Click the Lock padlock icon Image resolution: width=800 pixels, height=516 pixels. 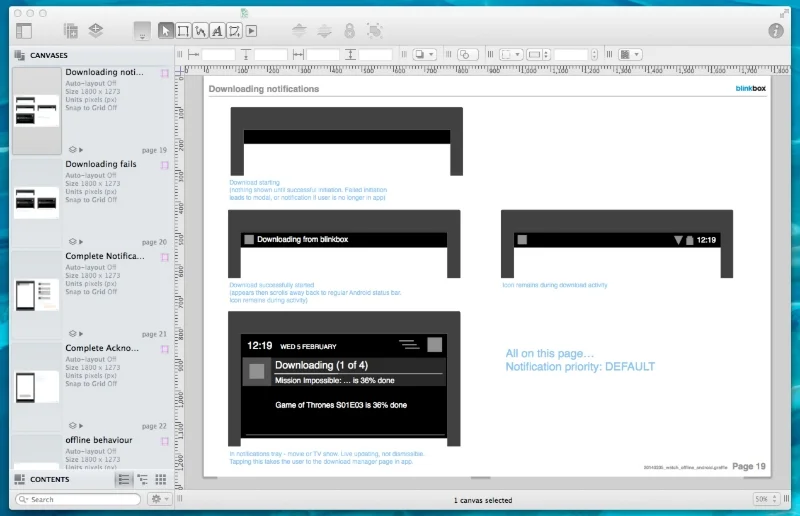pyautogui.click(x=349, y=31)
